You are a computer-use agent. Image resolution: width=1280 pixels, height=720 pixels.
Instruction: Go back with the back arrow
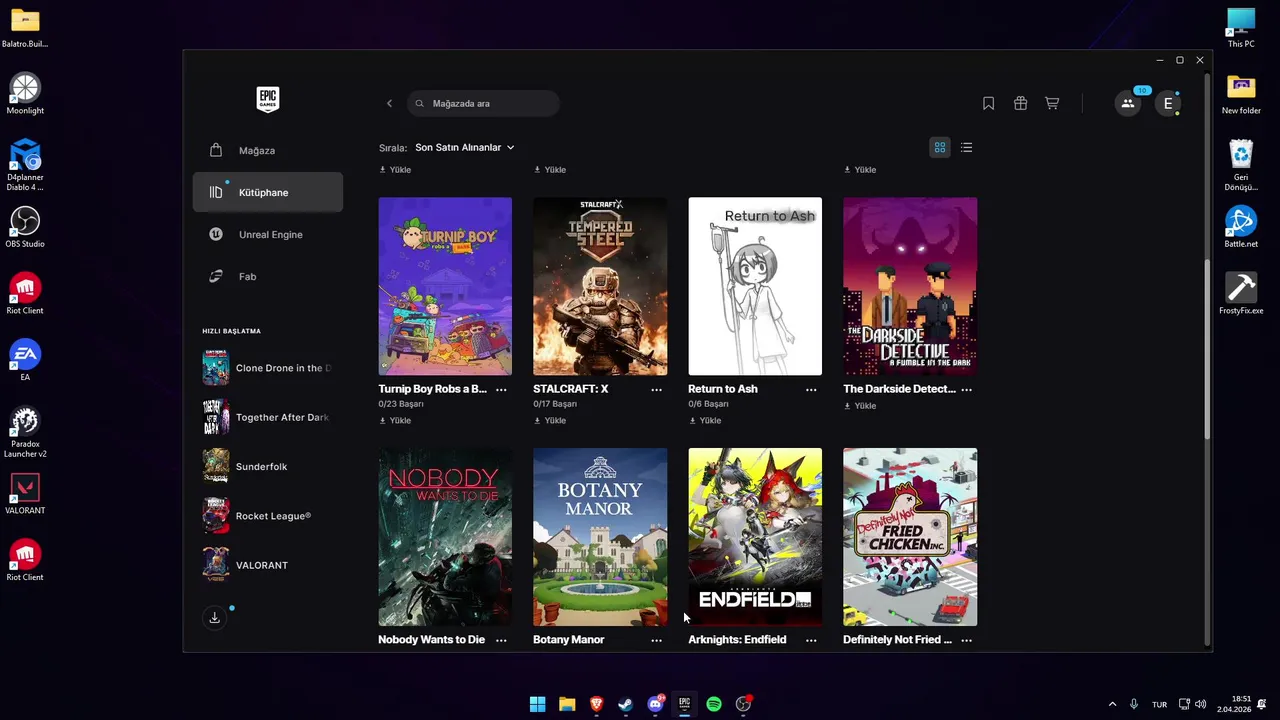[x=390, y=103]
